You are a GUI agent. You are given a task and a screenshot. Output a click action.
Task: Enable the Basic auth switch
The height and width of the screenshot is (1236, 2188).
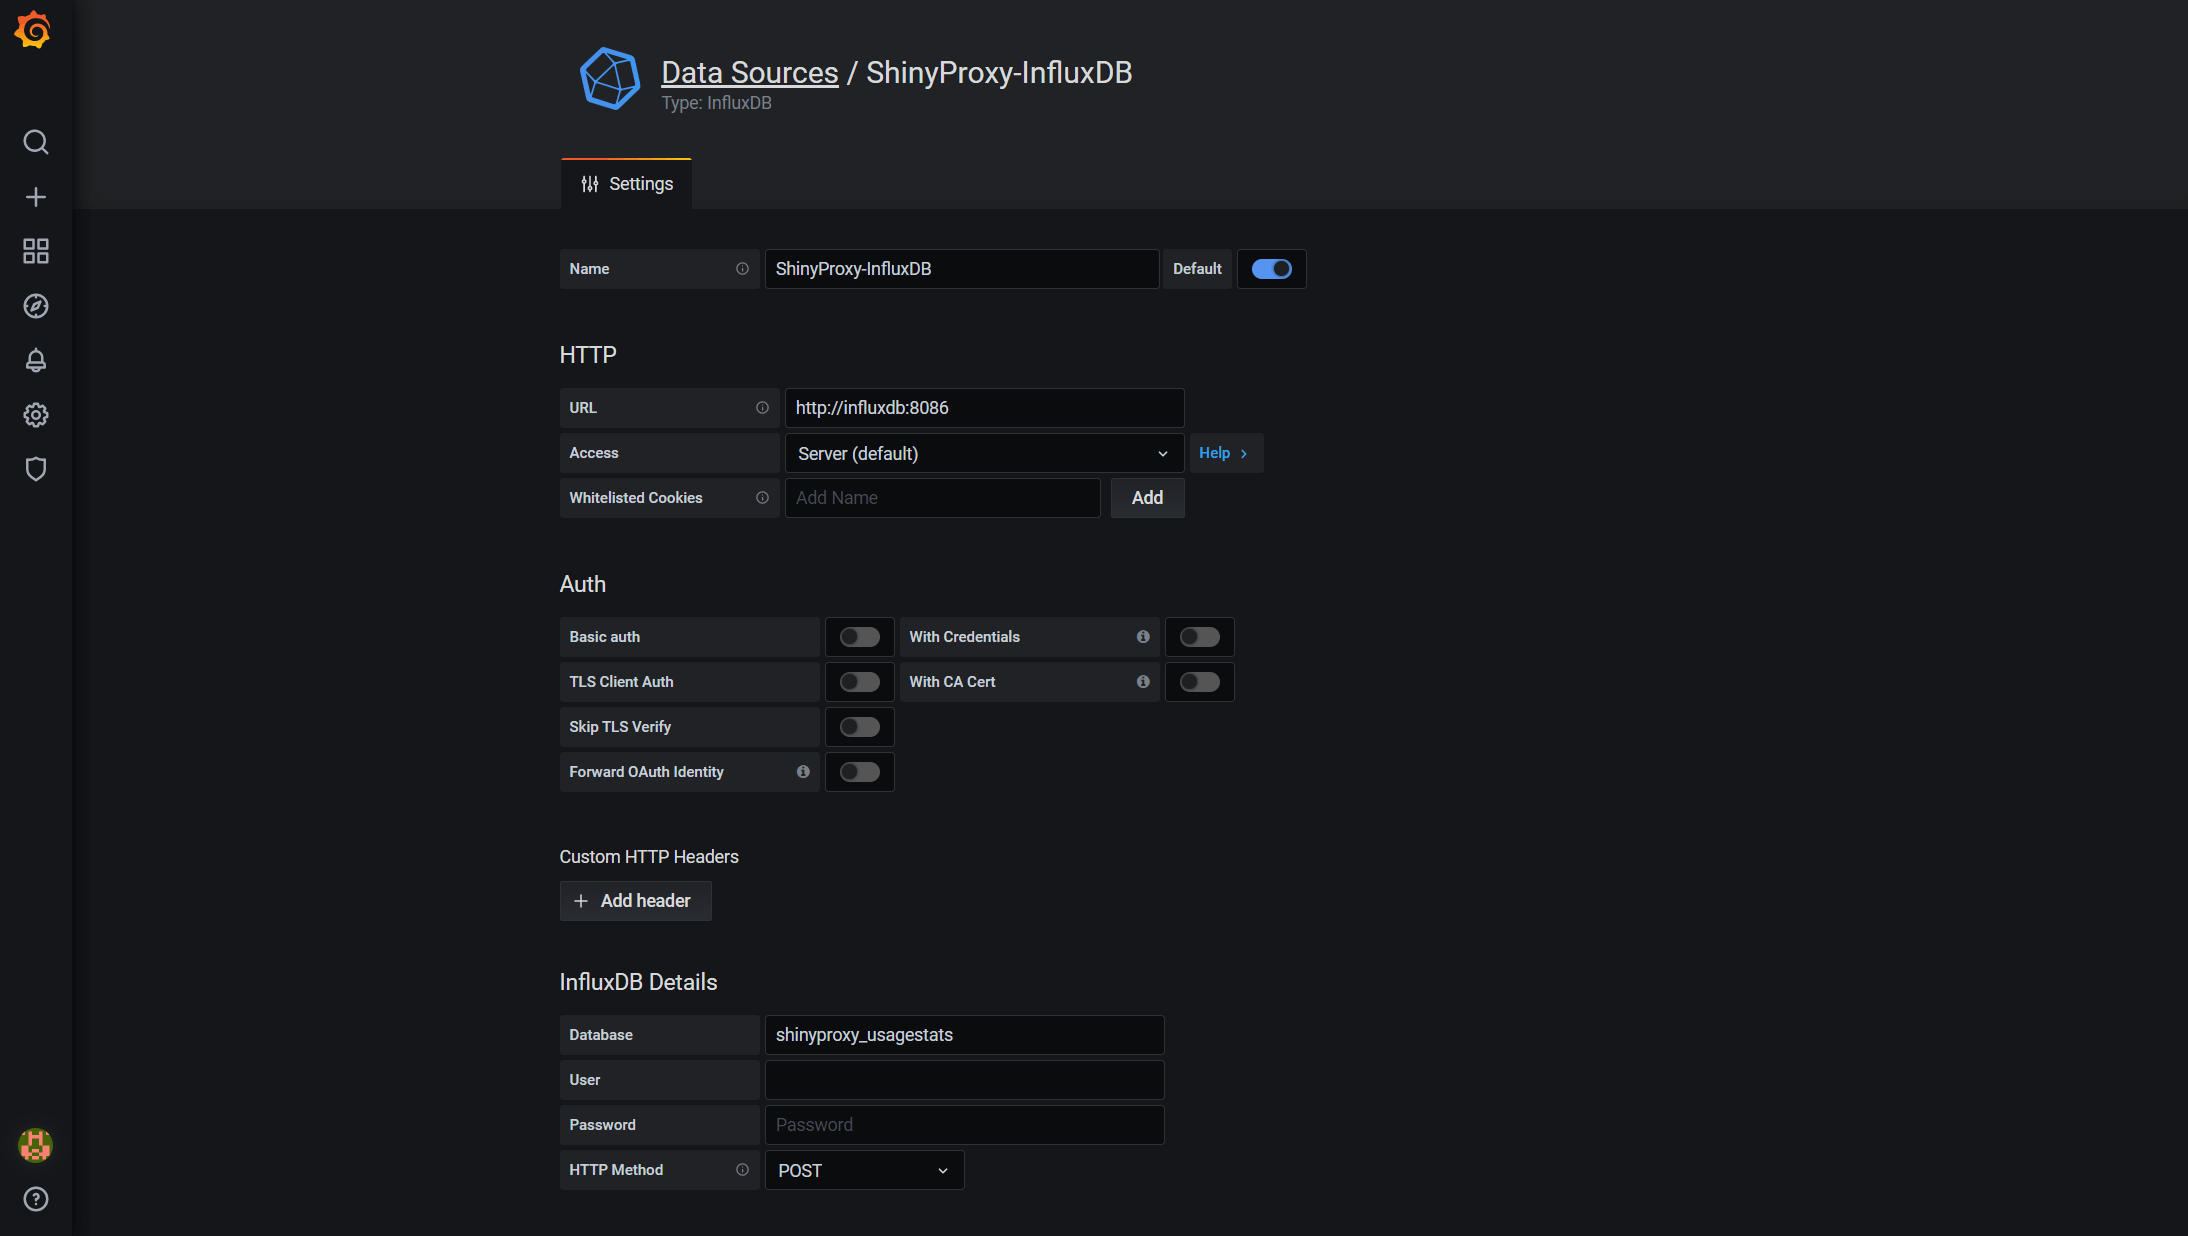coord(860,637)
